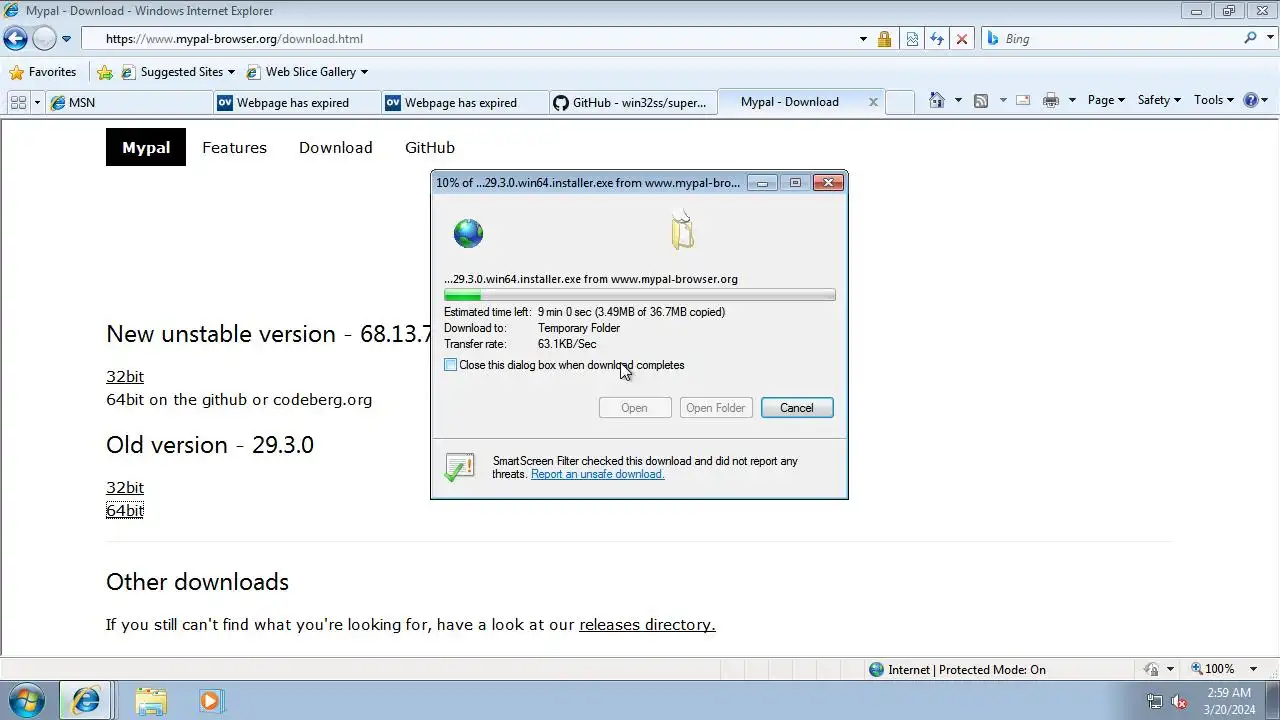Open the Tools menu
The width and height of the screenshot is (1280, 720).
[x=1214, y=100]
